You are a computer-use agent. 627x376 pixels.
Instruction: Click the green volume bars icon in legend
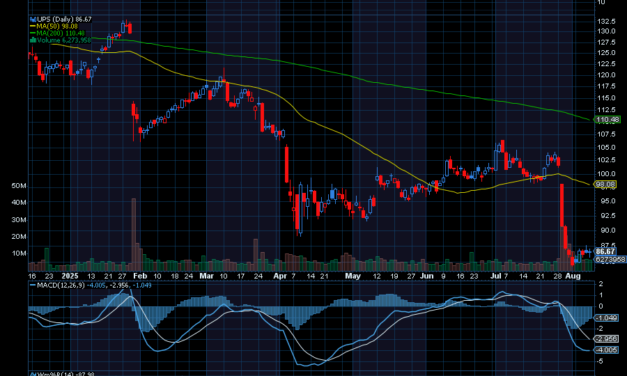pos(33,40)
